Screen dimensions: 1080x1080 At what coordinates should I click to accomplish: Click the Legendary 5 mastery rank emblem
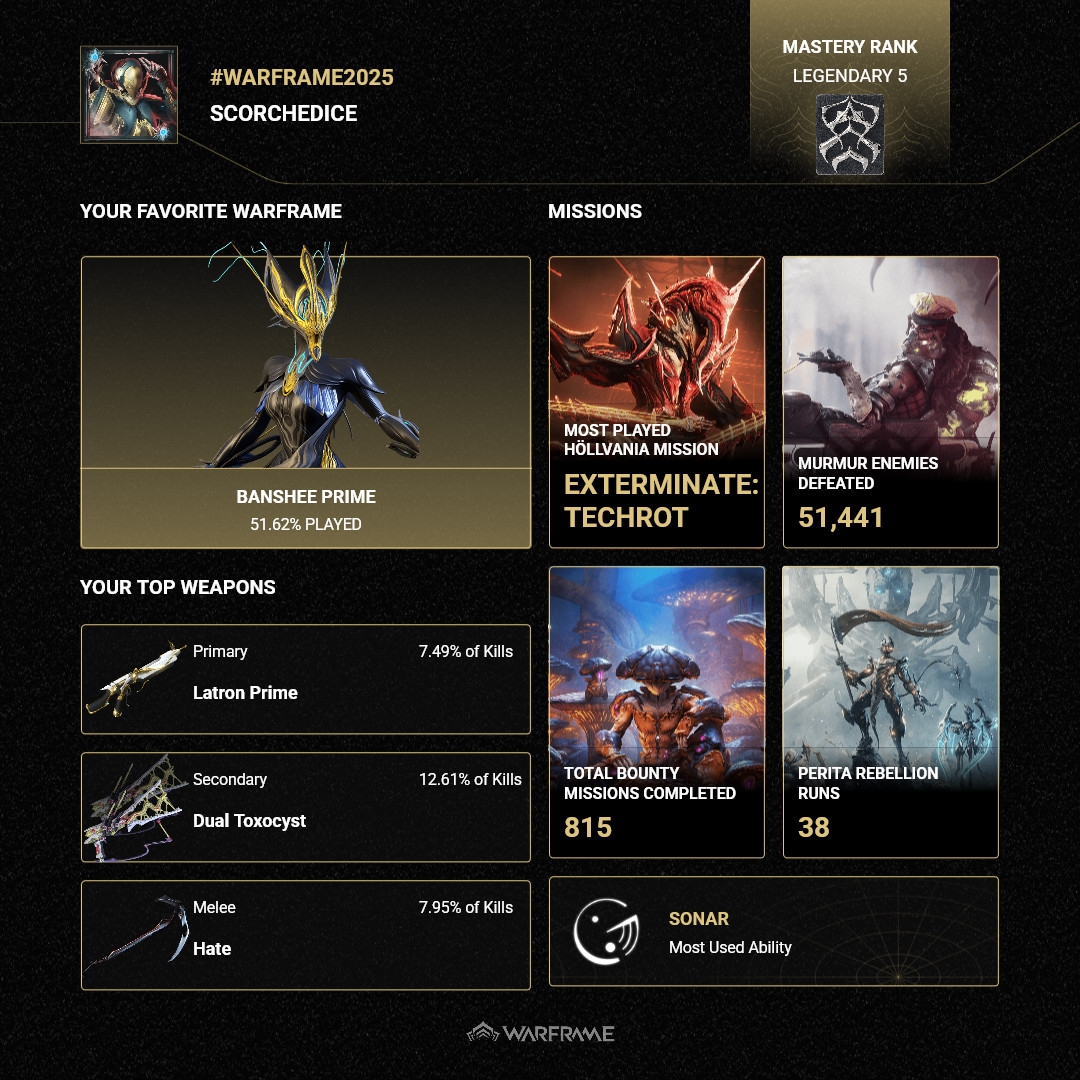coord(849,134)
